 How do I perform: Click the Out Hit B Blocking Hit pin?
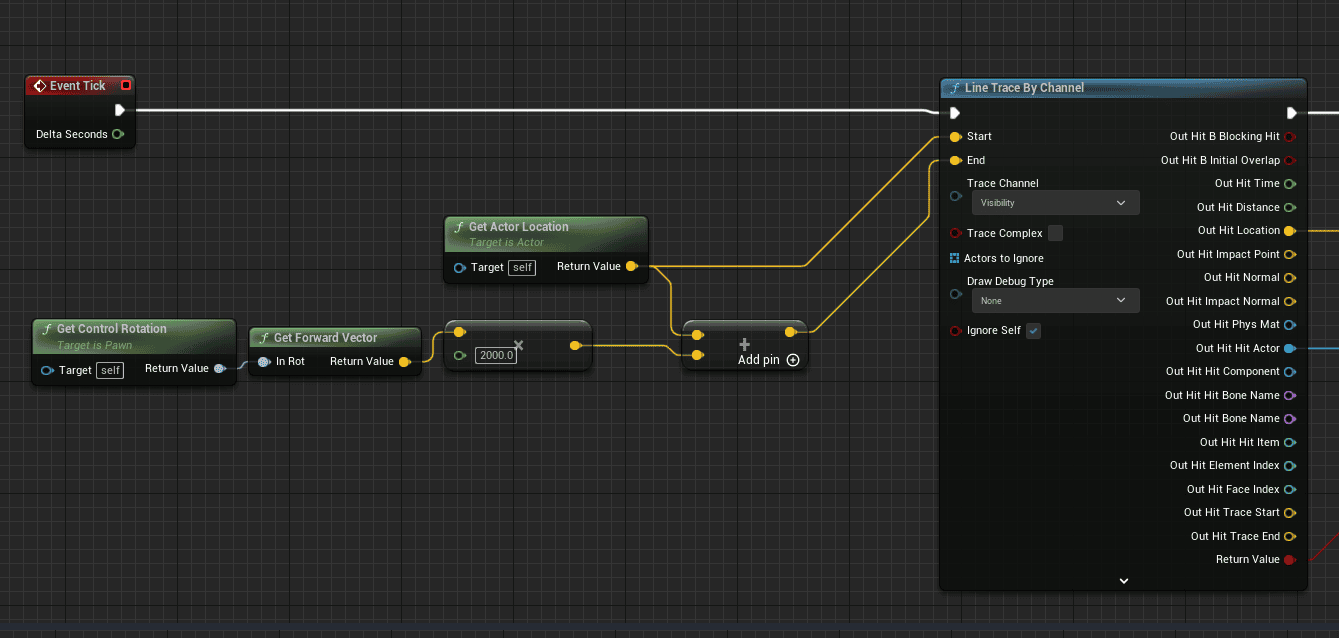point(1289,137)
